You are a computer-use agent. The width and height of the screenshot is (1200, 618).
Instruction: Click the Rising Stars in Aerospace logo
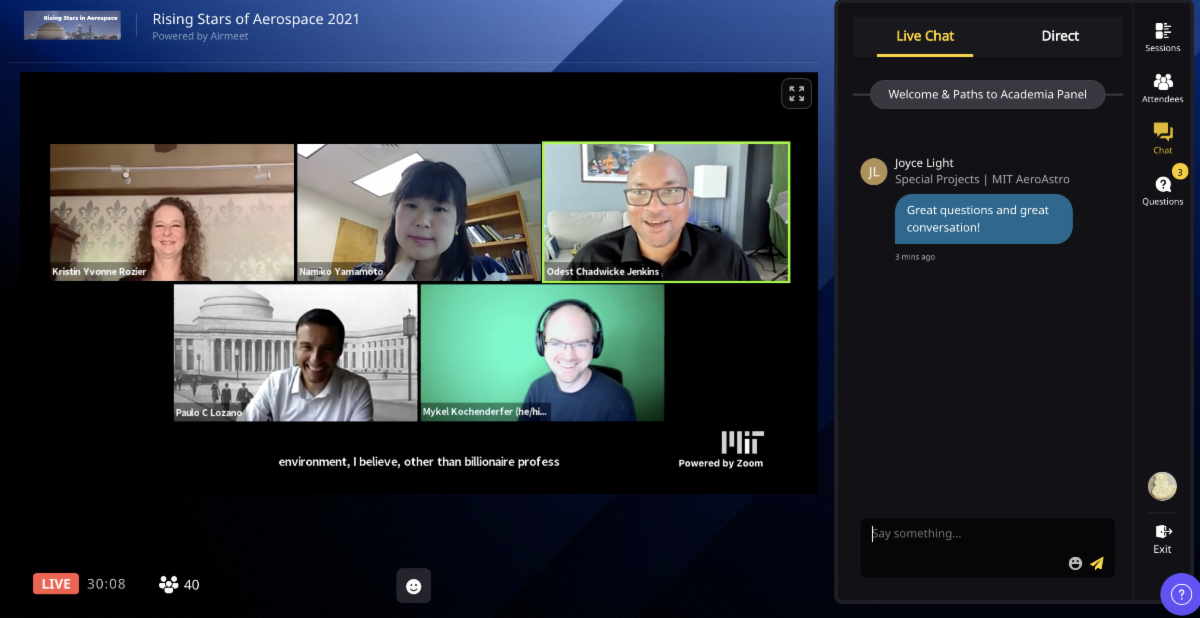click(72, 25)
